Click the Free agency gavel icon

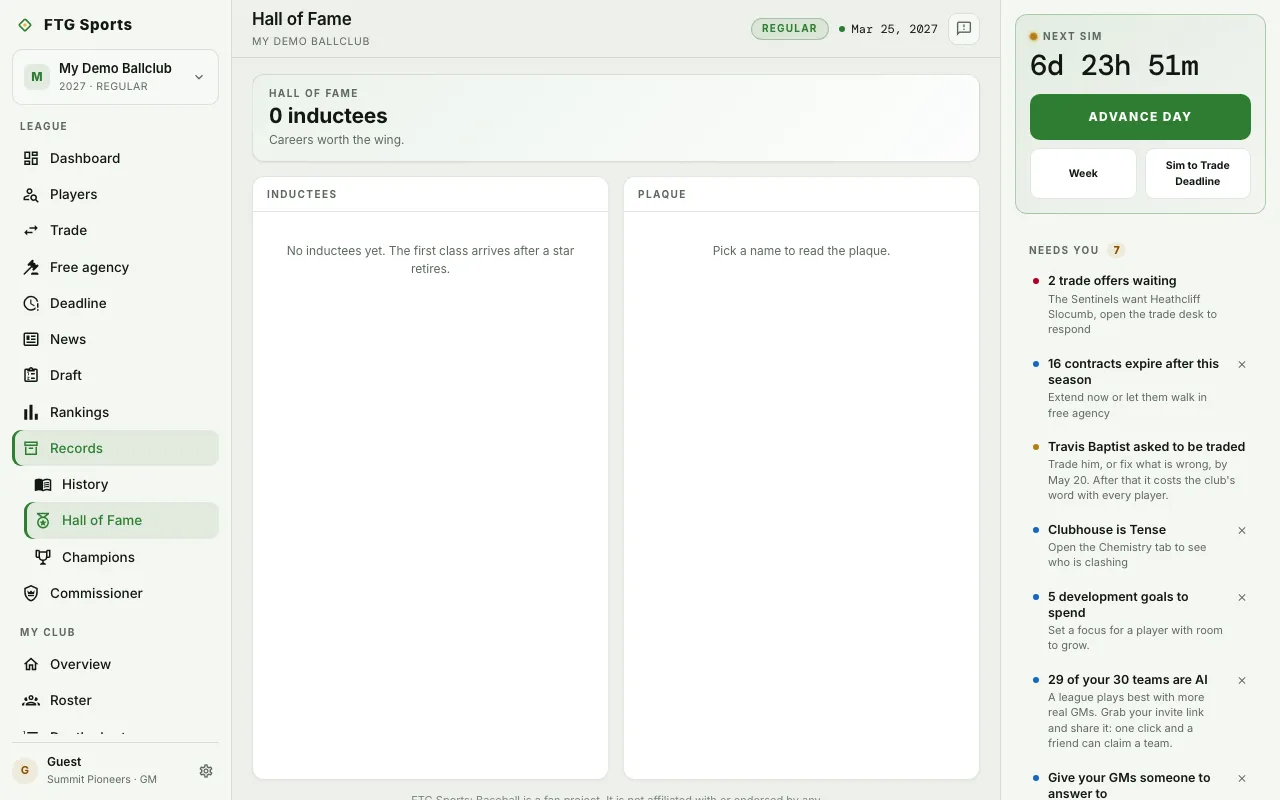click(x=31, y=267)
